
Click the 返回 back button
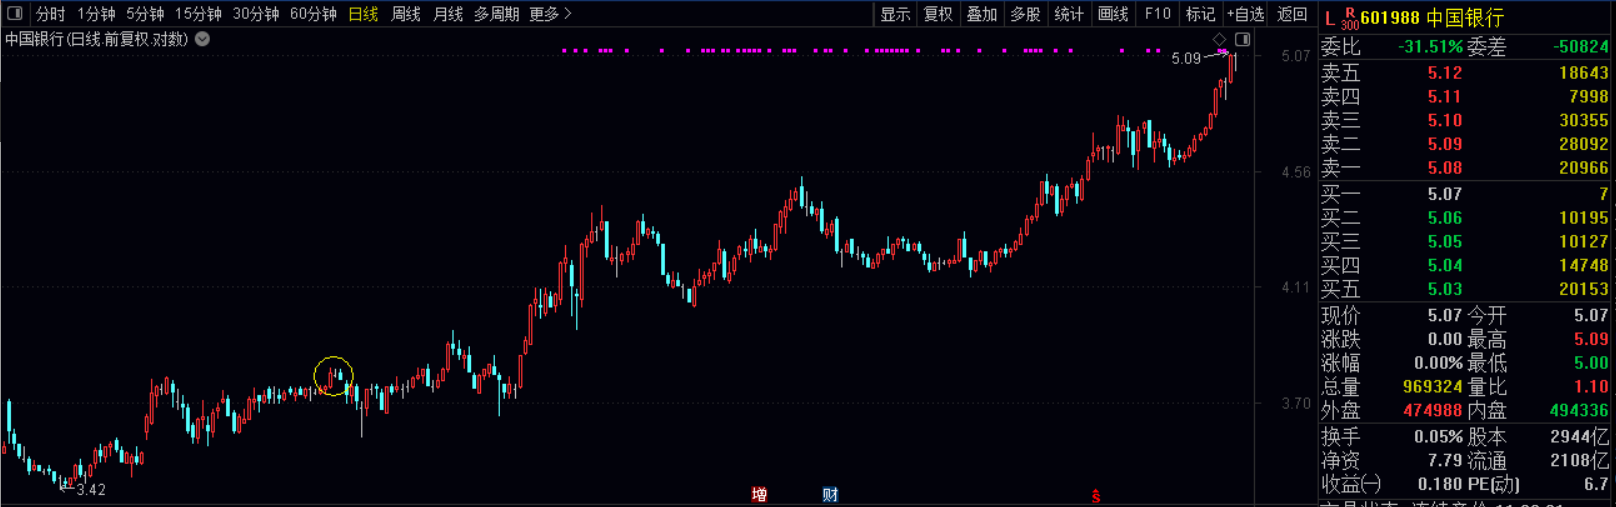pyautogui.click(x=1292, y=14)
